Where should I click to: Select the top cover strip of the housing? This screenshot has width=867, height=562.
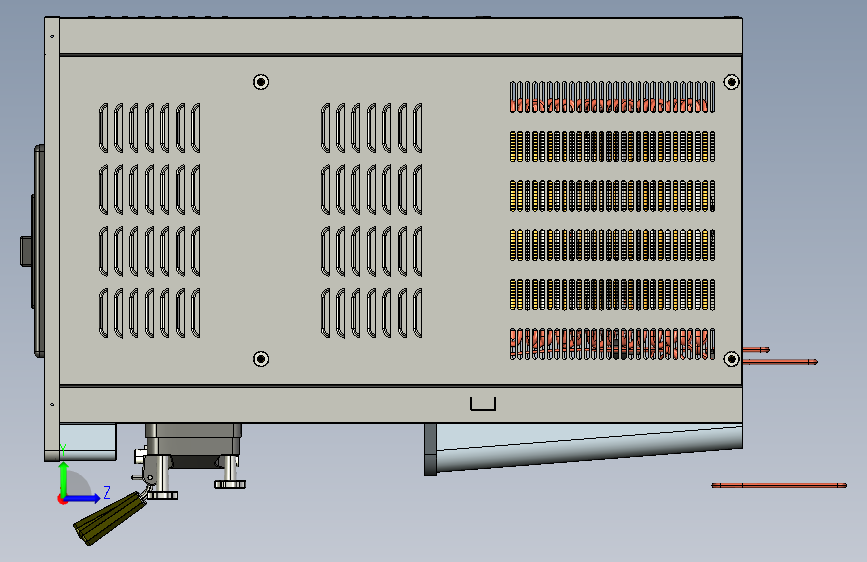click(400, 36)
